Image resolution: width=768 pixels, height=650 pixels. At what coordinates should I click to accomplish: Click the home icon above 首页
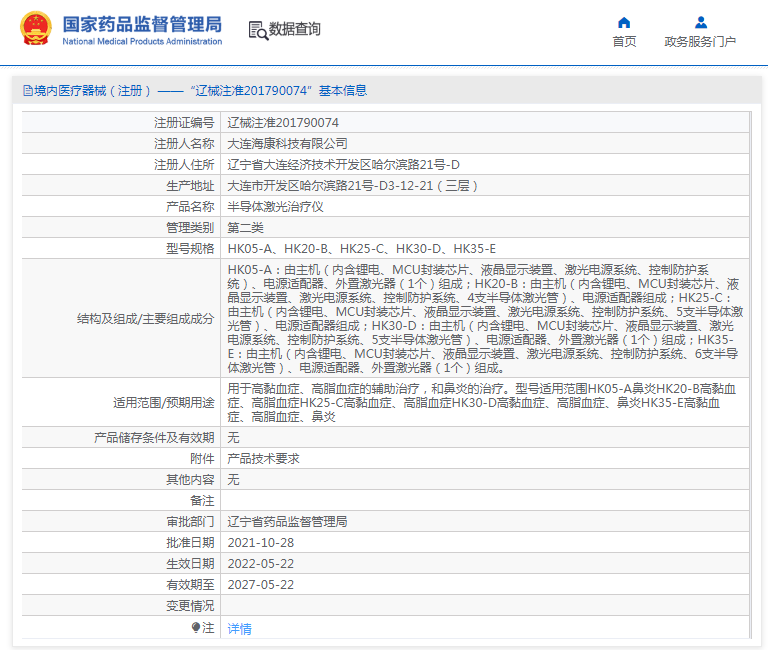[624, 23]
